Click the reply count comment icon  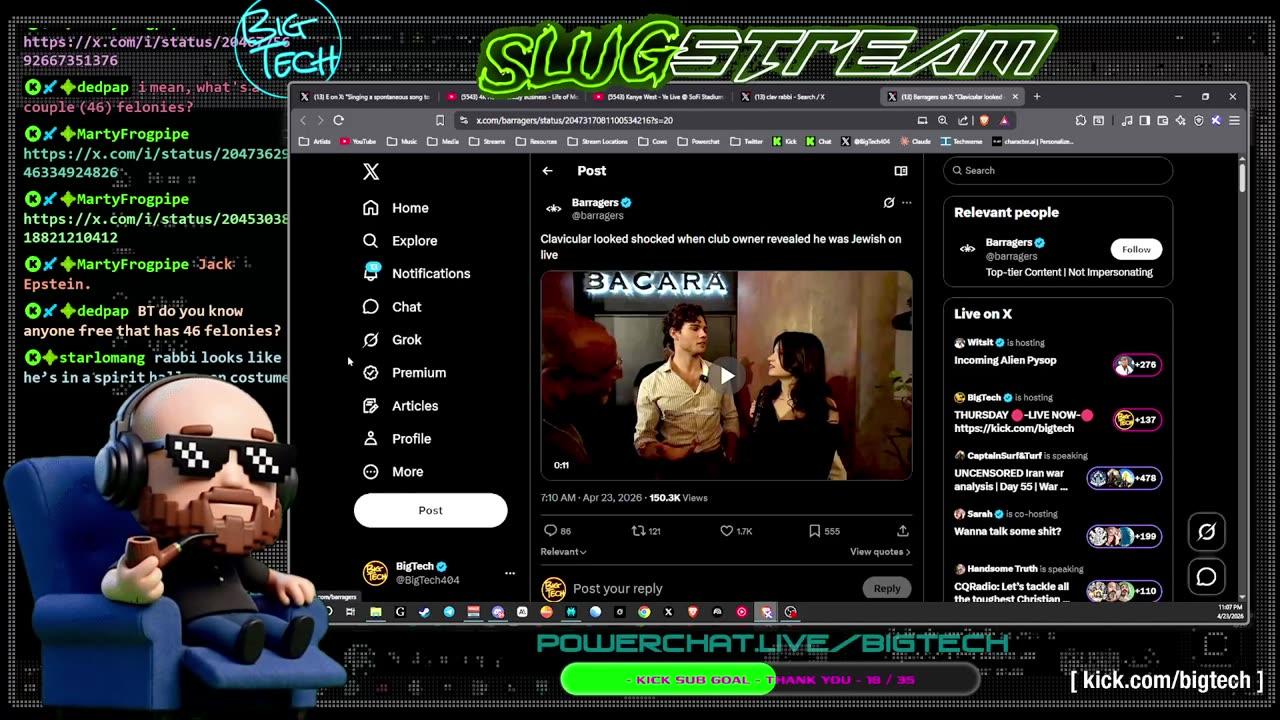pyautogui.click(x=550, y=531)
